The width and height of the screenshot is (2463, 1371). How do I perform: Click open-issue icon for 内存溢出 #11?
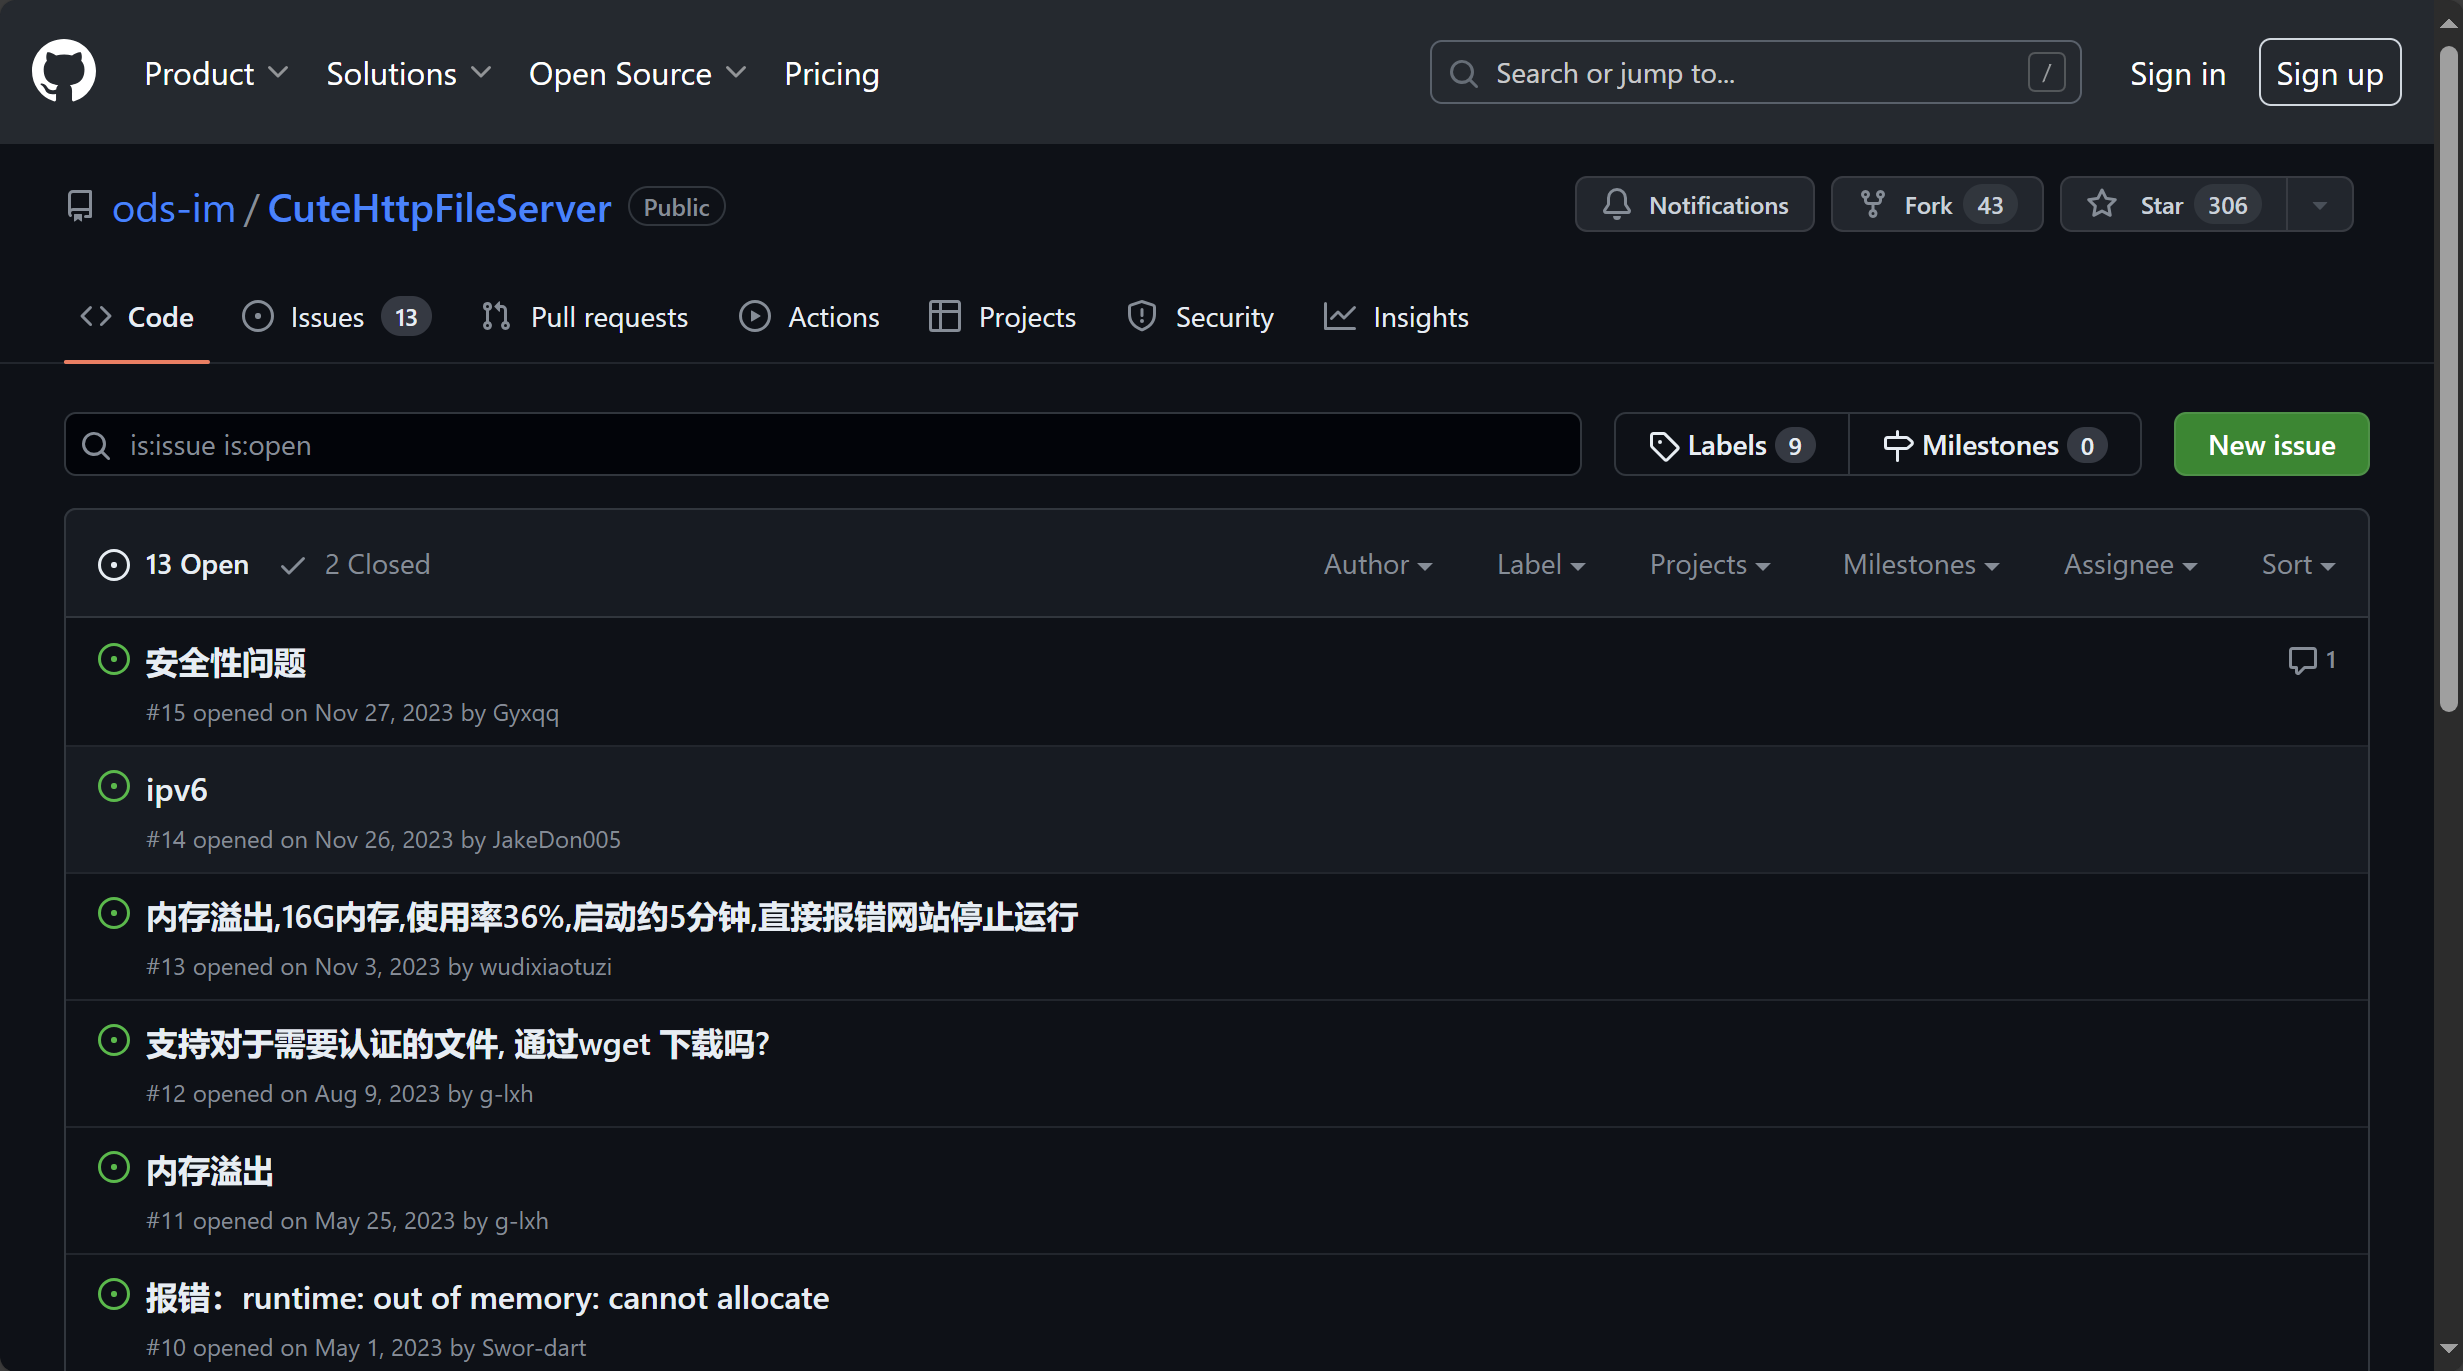[114, 1167]
